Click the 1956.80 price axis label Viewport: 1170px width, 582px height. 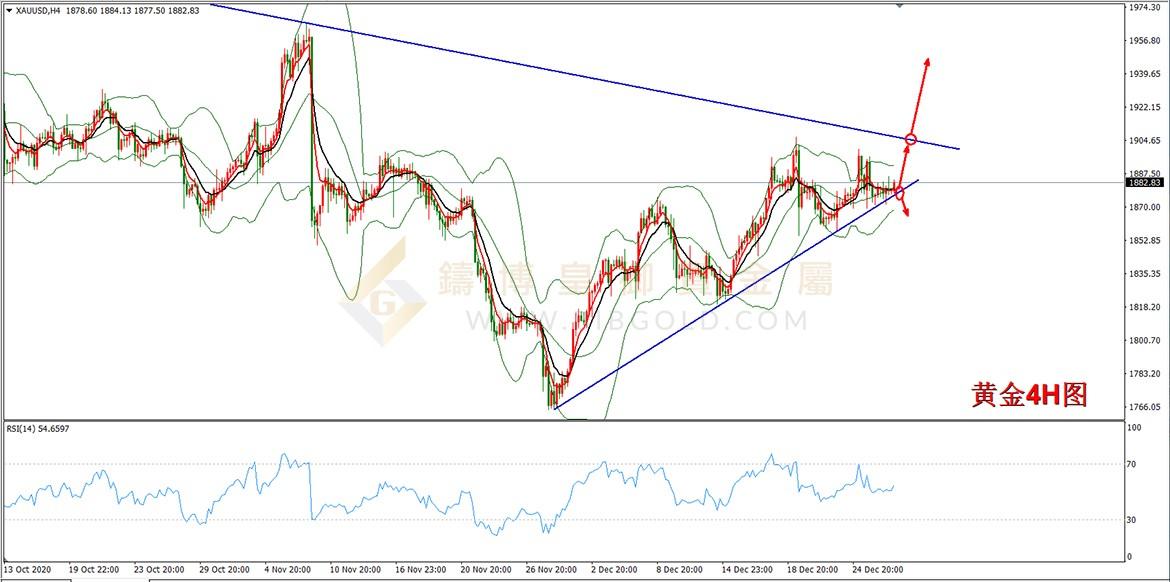1145,41
